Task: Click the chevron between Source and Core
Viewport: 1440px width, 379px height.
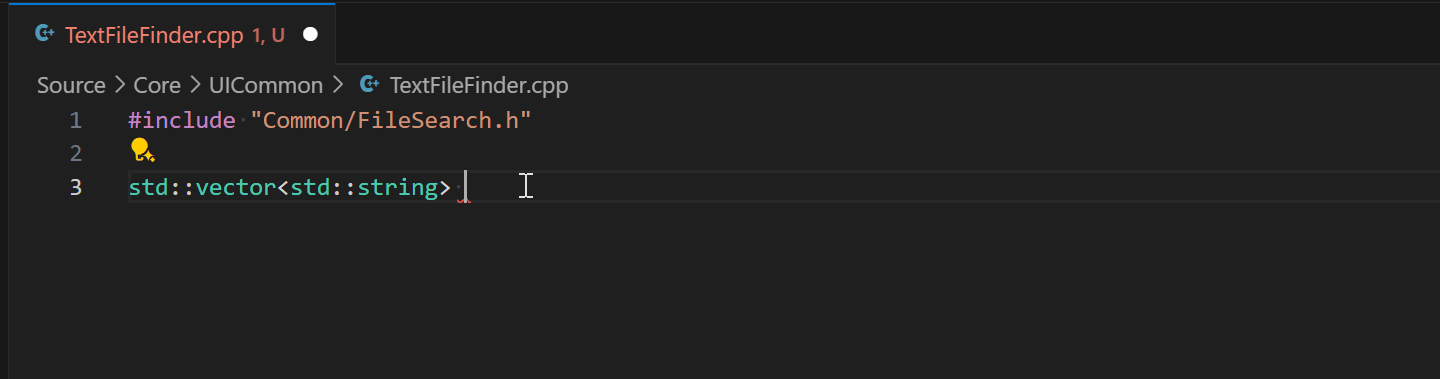Action: coord(120,86)
